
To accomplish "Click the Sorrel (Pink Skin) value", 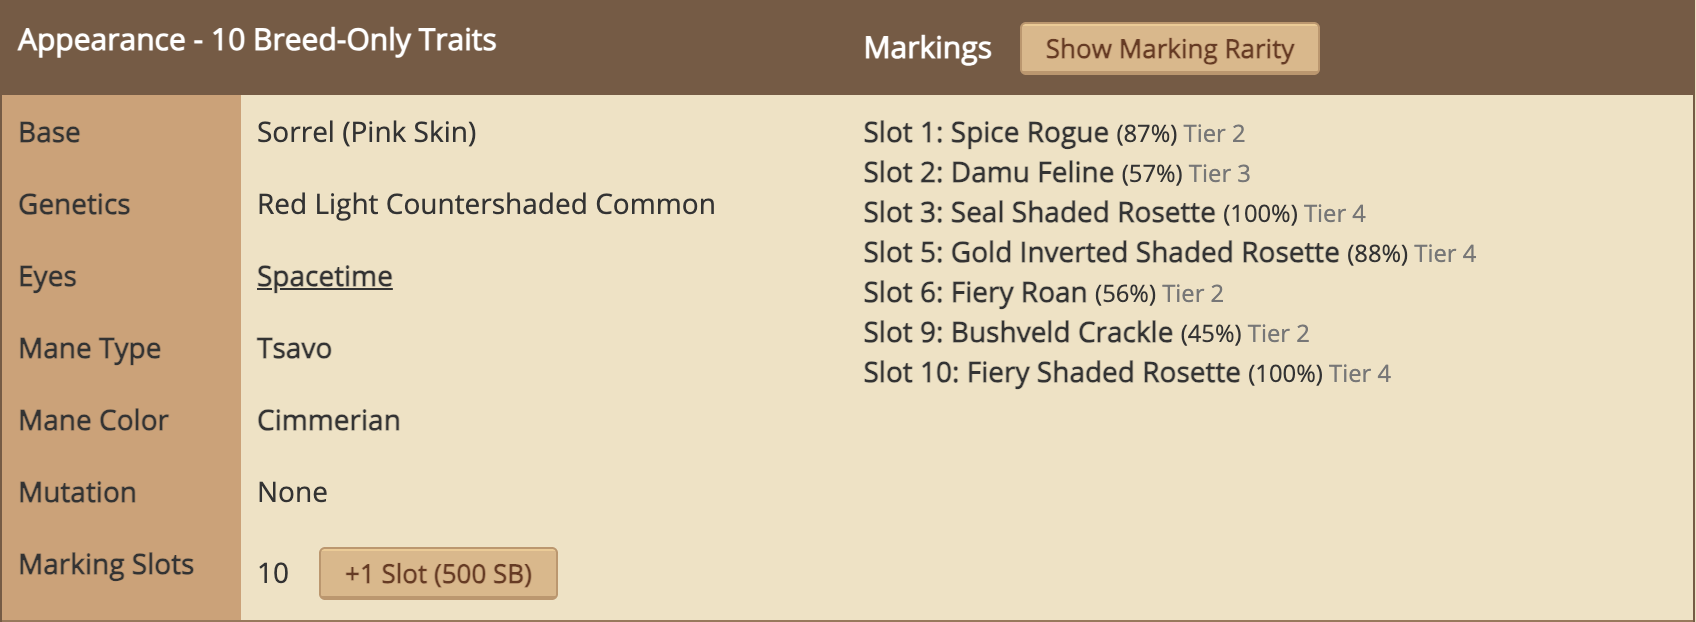I will (x=367, y=132).
